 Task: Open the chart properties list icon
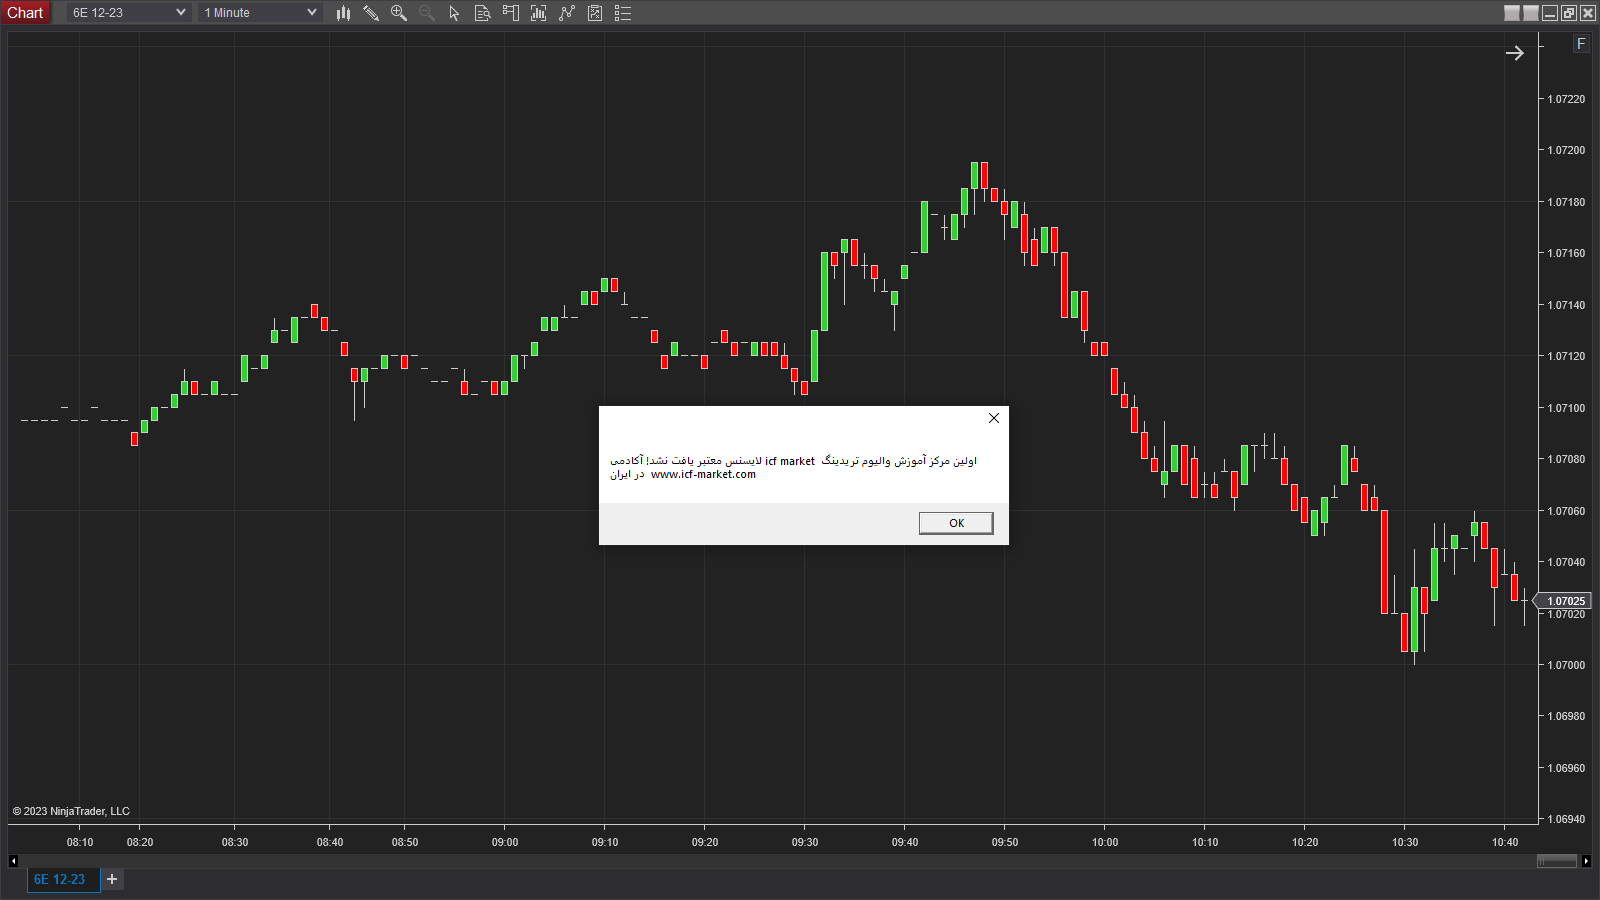[623, 13]
